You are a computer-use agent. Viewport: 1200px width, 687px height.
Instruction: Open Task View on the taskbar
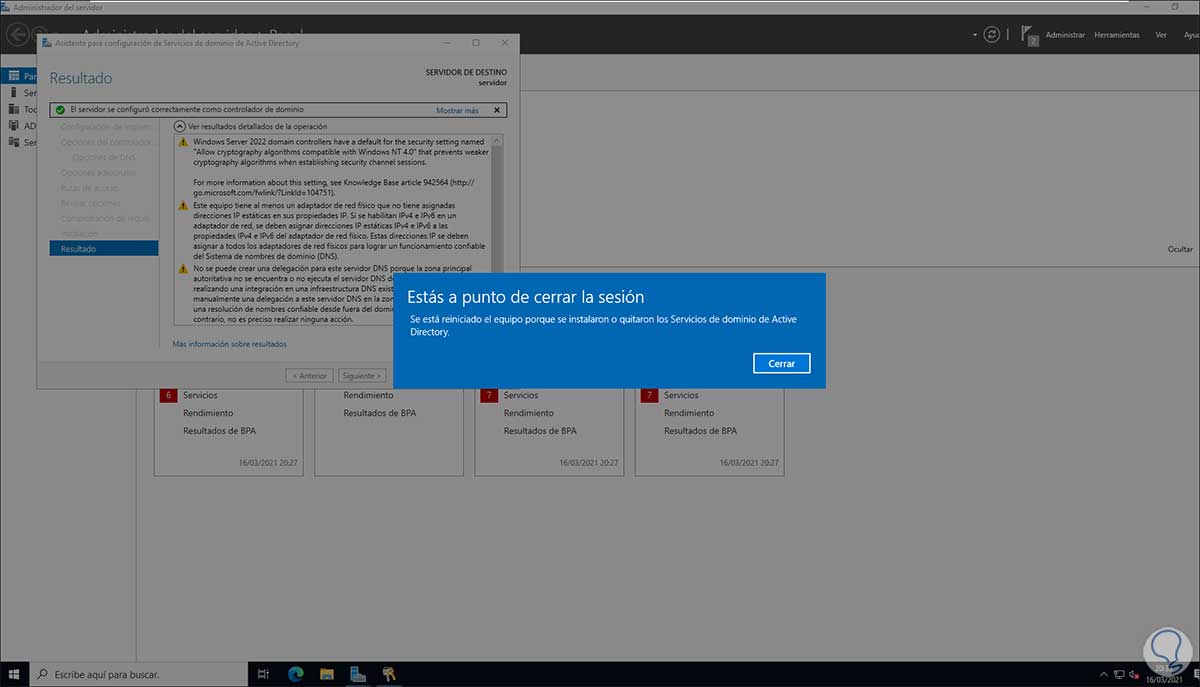[x=264, y=673]
